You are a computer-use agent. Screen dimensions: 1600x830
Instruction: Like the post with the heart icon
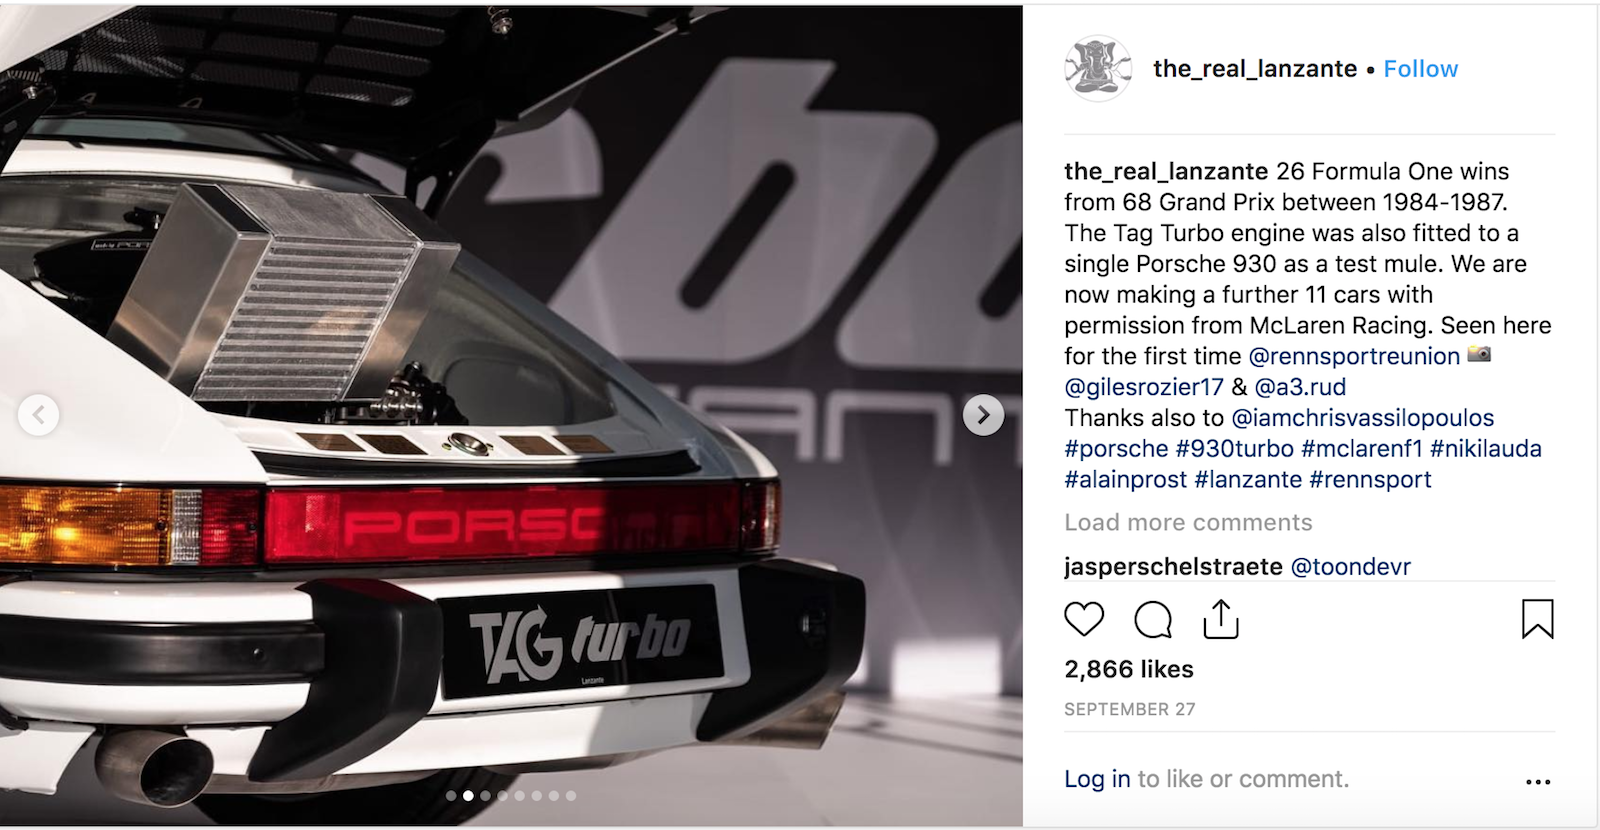(1084, 620)
